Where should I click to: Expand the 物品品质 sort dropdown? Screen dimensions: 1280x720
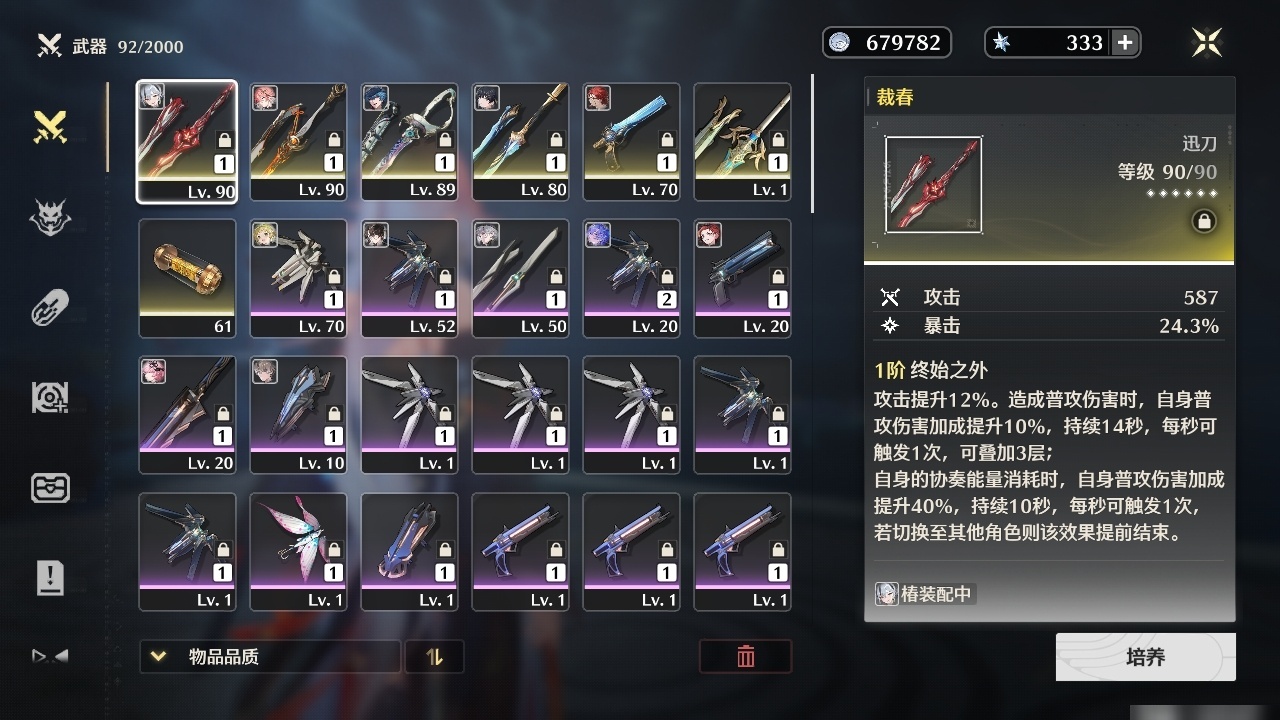pos(270,657)
